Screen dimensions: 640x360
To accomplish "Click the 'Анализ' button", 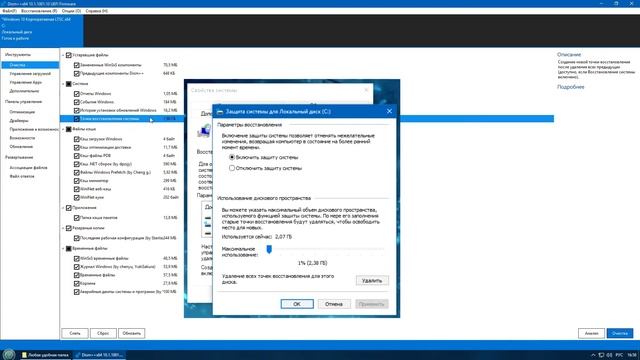I will pyautogui.click(x=591, y=333).
